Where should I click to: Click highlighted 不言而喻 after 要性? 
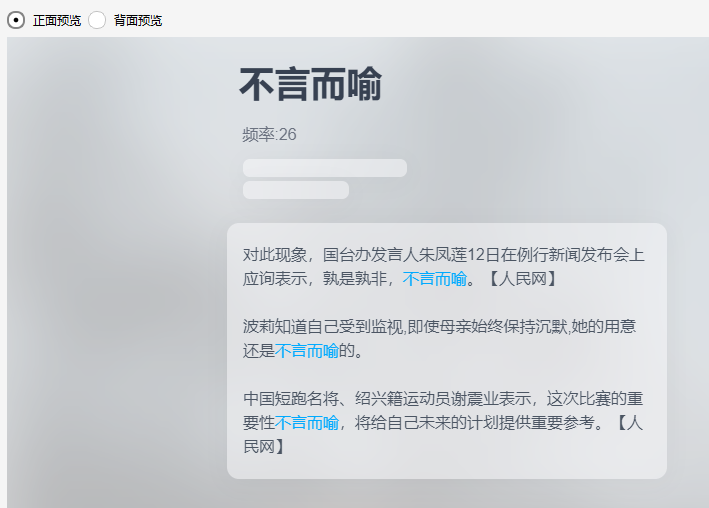(307, 423)
